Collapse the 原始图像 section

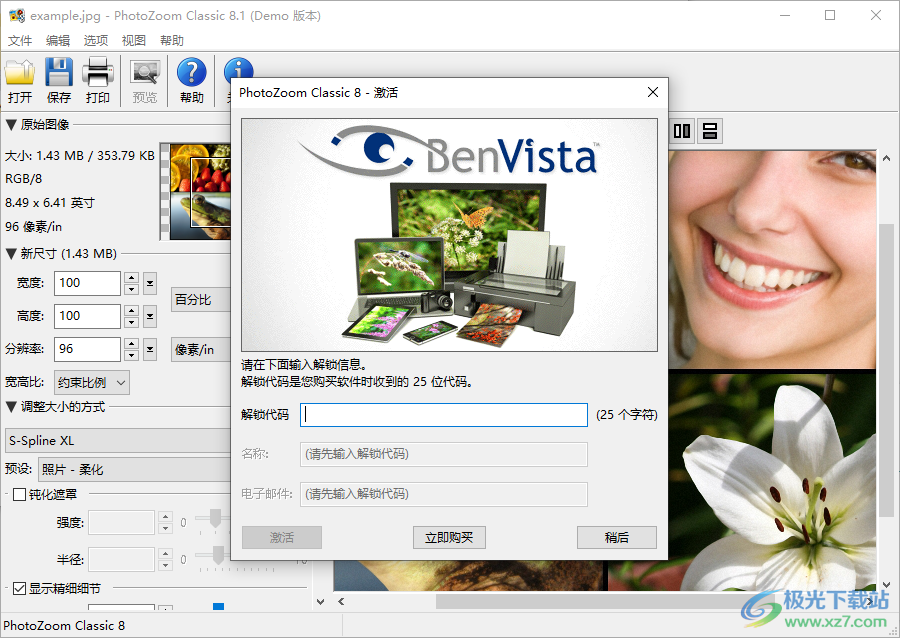point(11,125)
